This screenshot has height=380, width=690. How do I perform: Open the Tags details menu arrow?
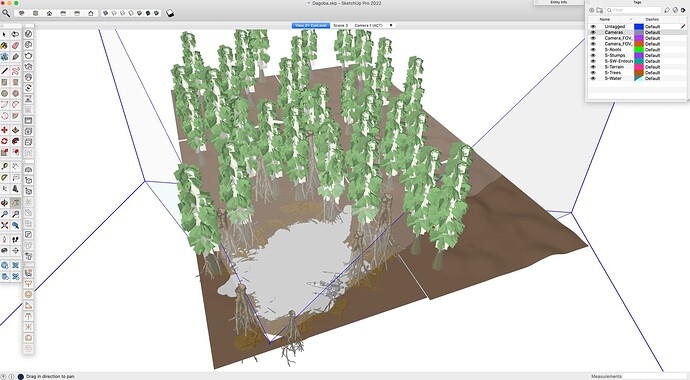[683, 10]
